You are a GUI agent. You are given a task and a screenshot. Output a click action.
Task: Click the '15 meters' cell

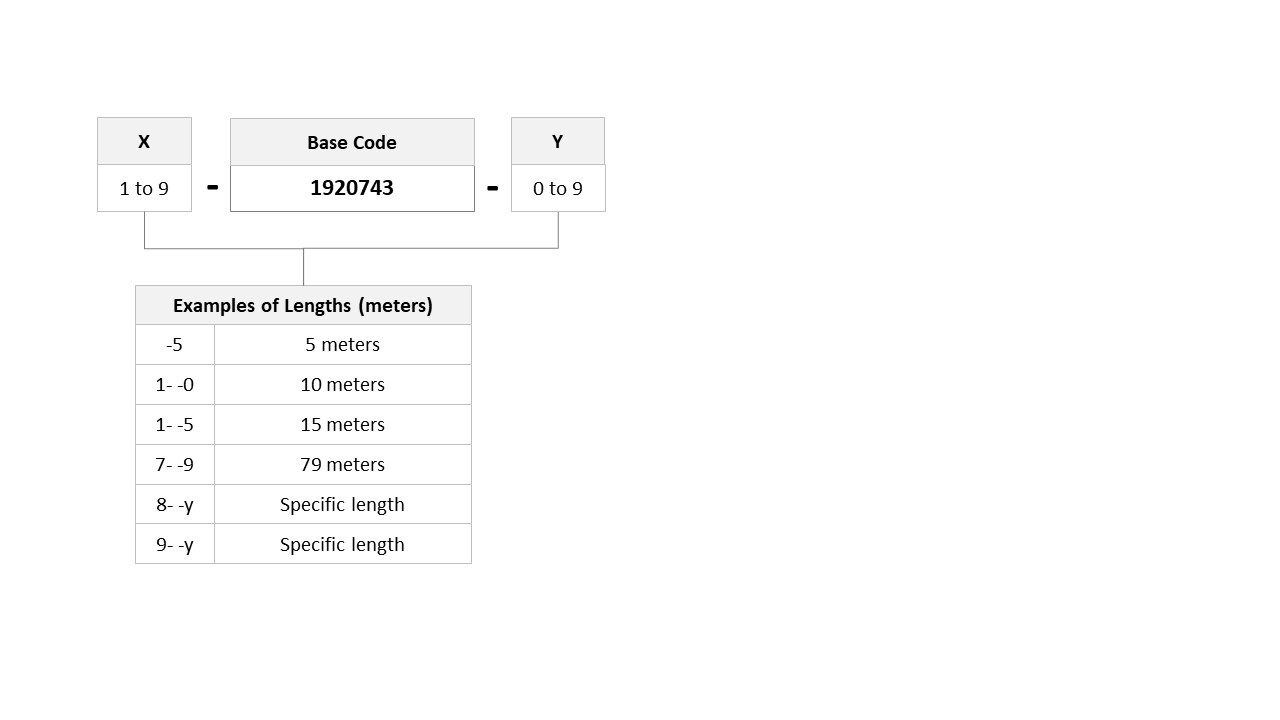tap(343, 424)
